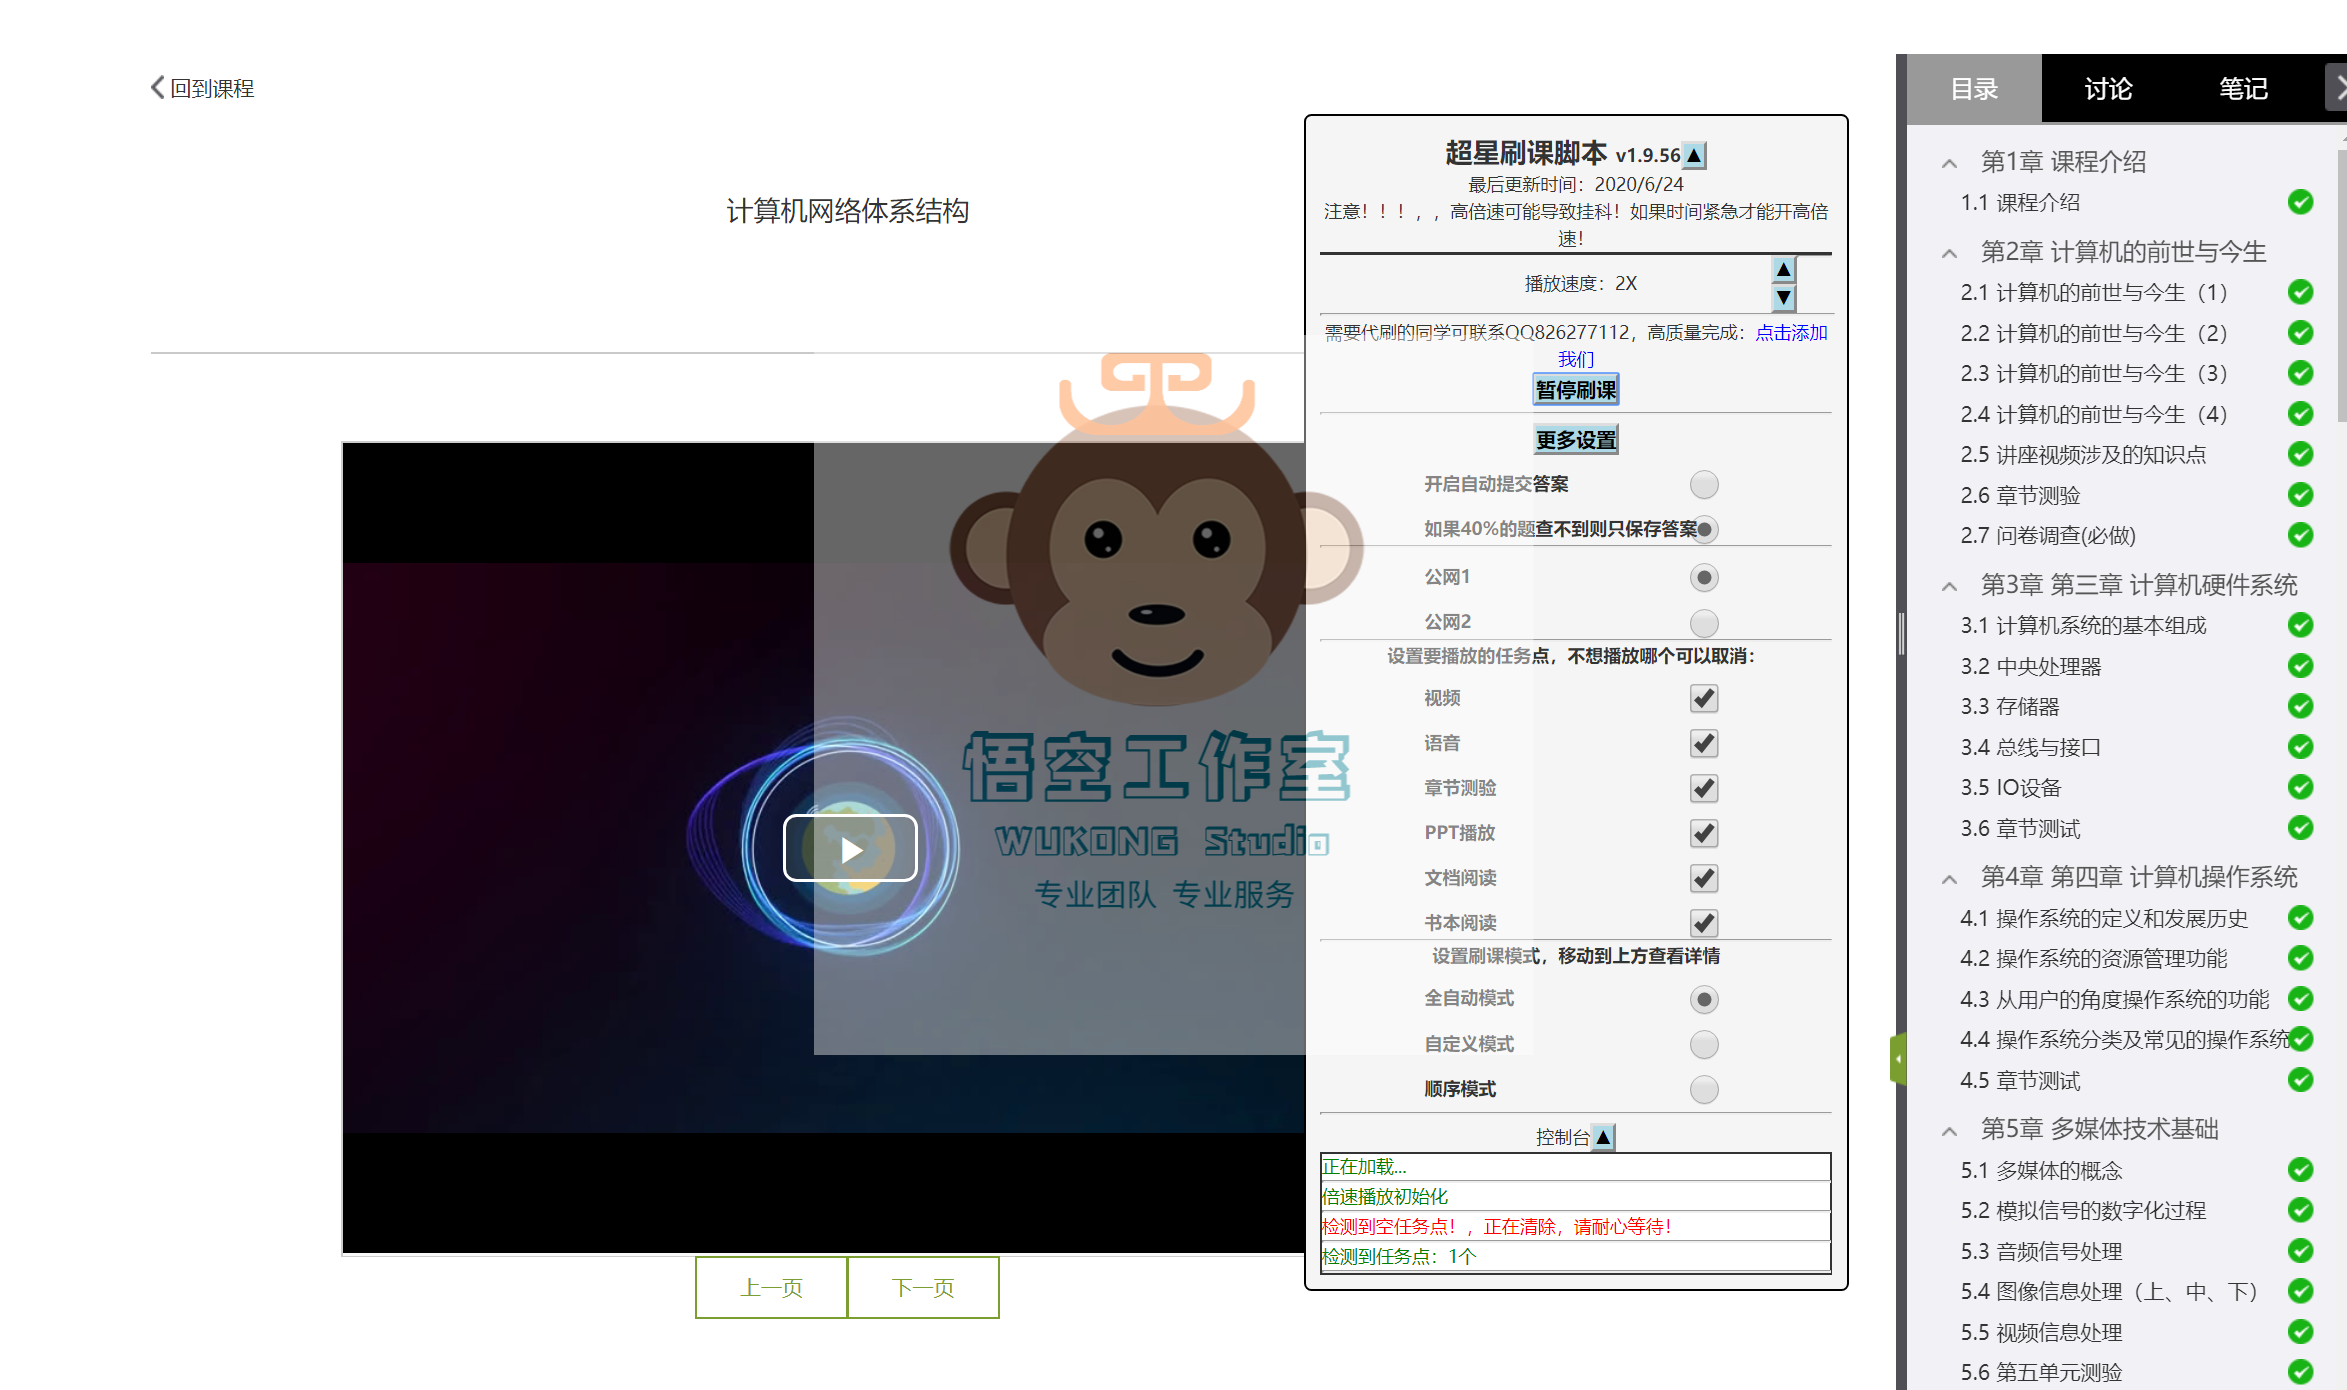Click completion checkmark next to 4.5 章节测试
Viewport: 2347px width, 1390px height.
[2300, 1080]
